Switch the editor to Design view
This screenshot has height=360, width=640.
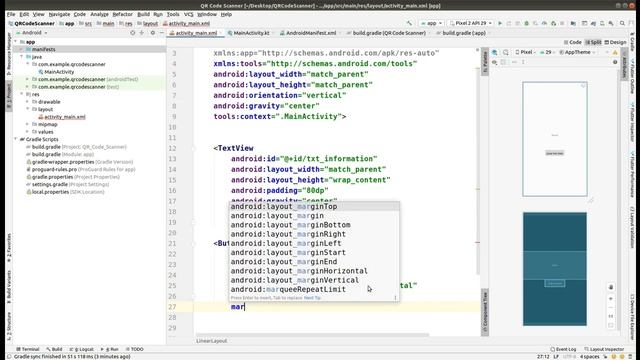click(x=615, y=42)
